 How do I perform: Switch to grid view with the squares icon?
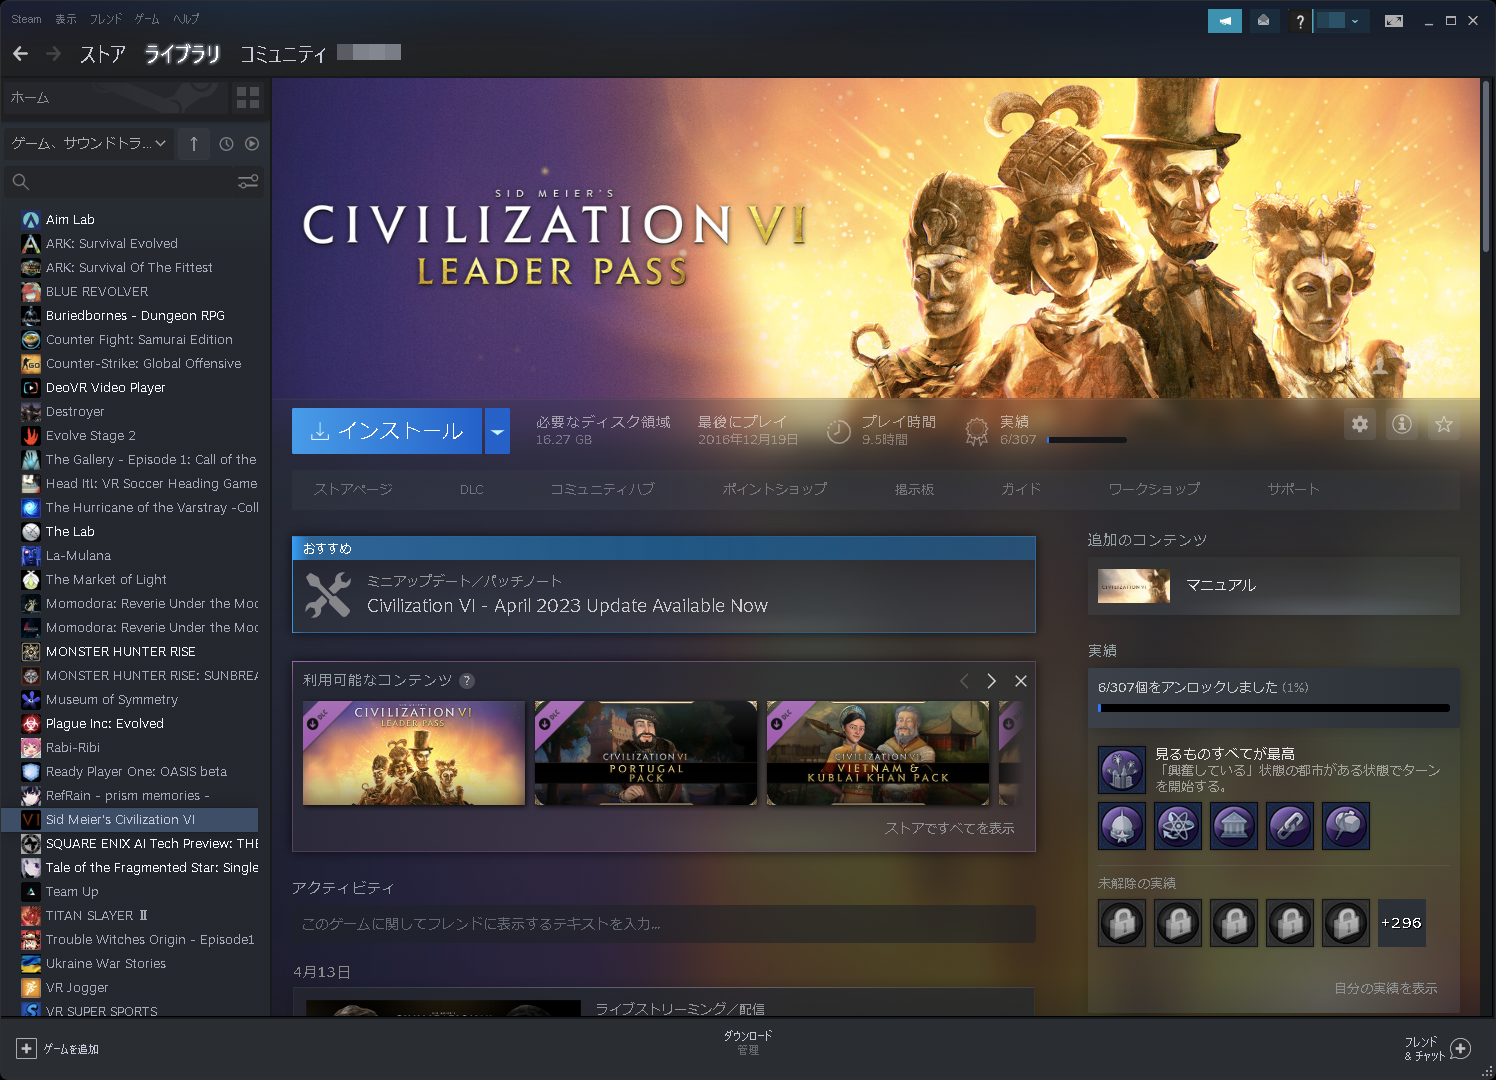pos(247,98)
